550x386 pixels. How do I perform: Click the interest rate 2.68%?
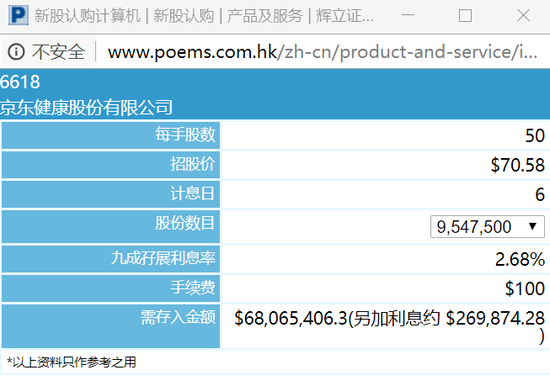pos(520,259)
